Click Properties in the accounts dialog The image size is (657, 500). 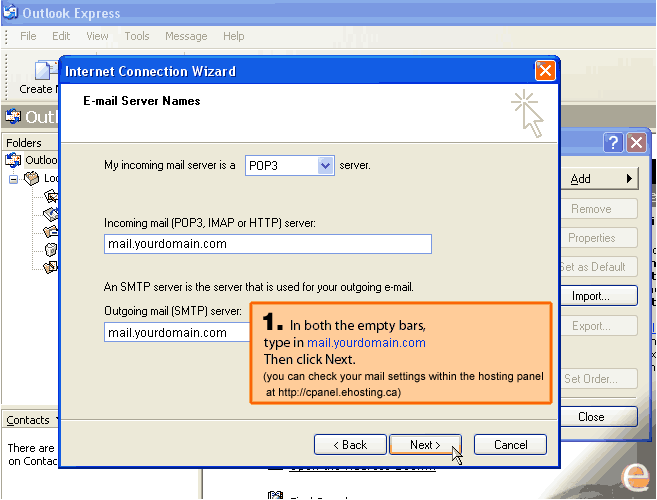click(599, 238)
